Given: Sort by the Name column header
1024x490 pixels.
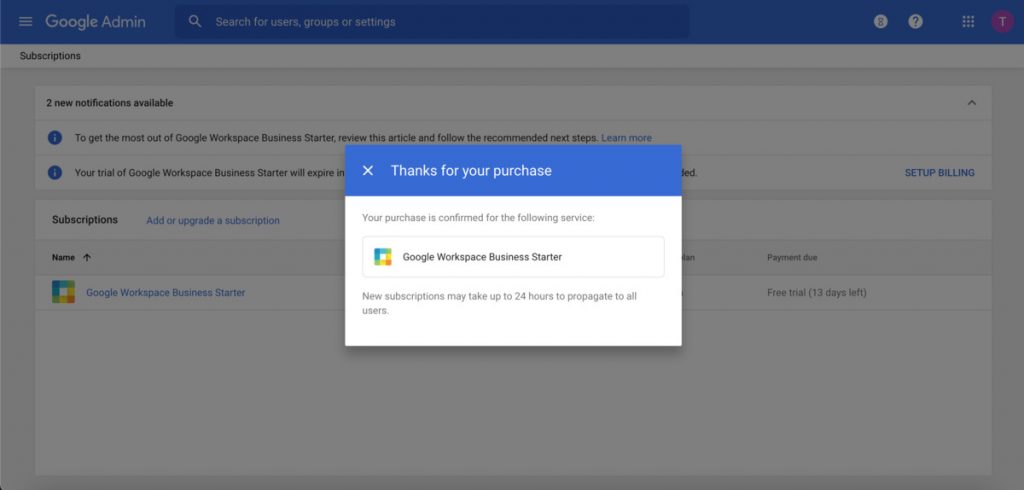Looking at the screenshot, I should (63, 257).
